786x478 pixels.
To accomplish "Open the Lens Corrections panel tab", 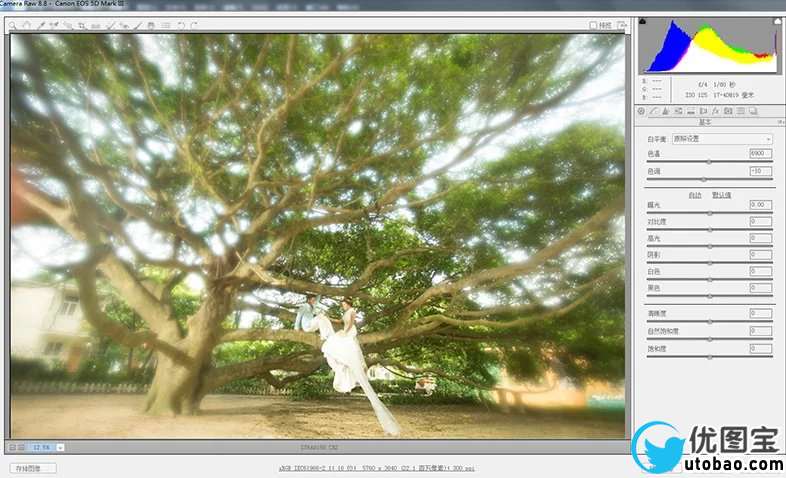I will 703,111.
